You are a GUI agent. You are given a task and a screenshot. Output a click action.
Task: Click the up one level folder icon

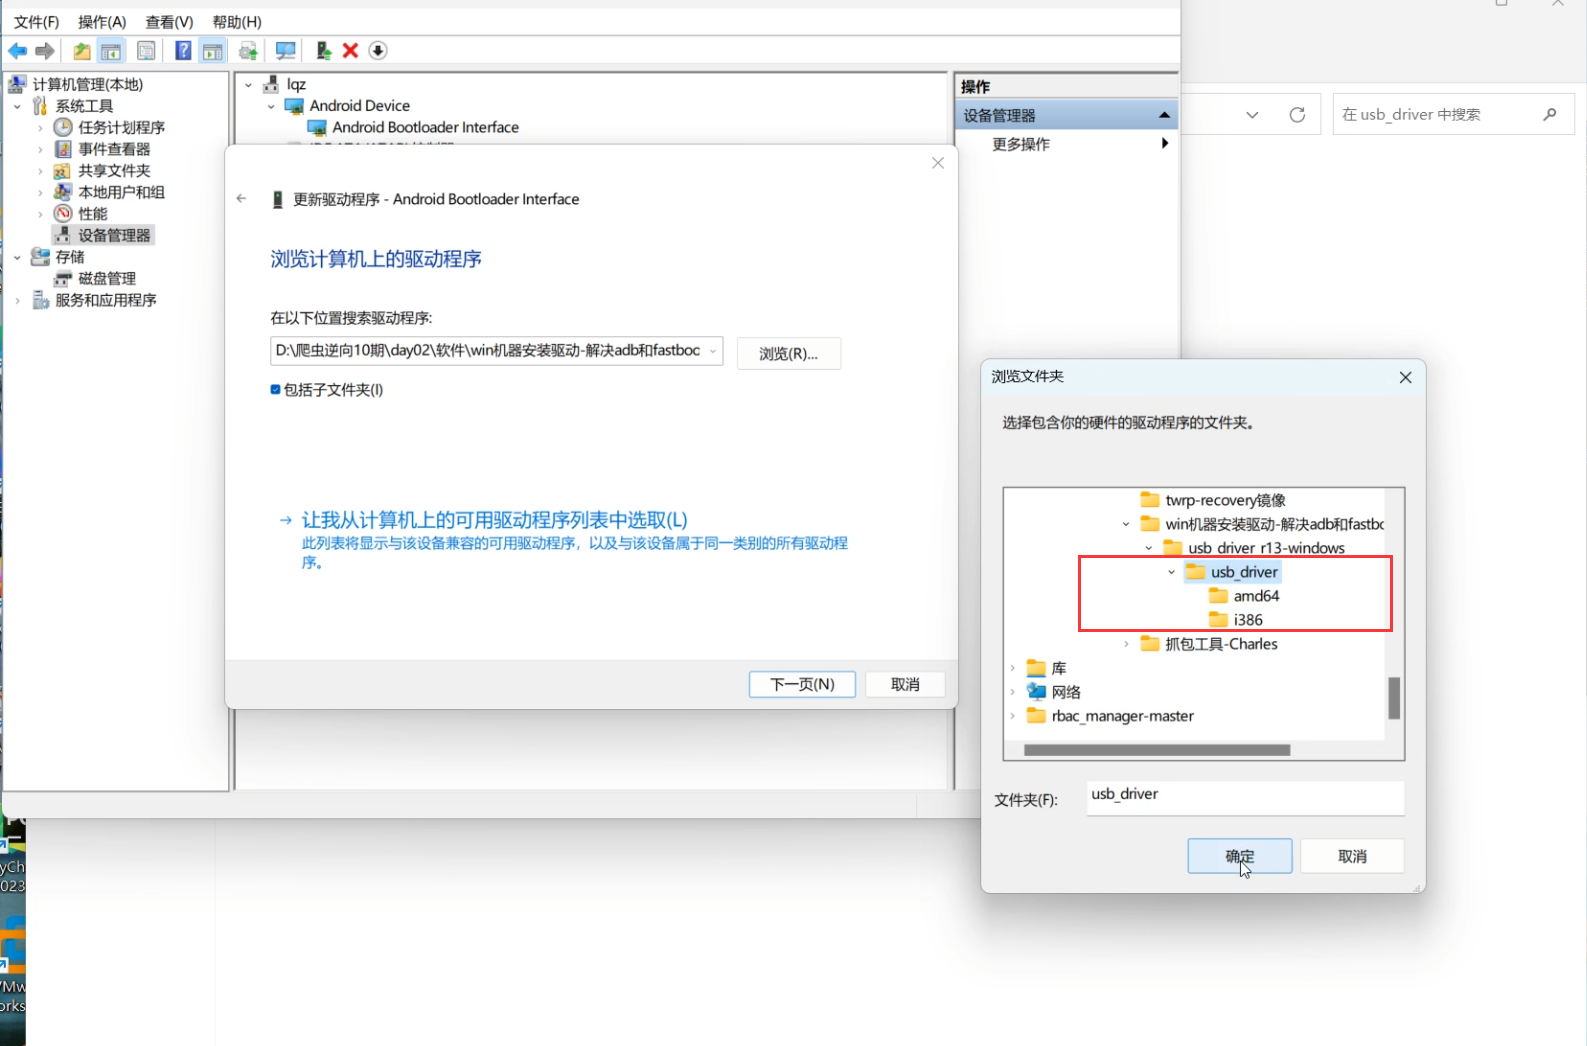(82, 51)
